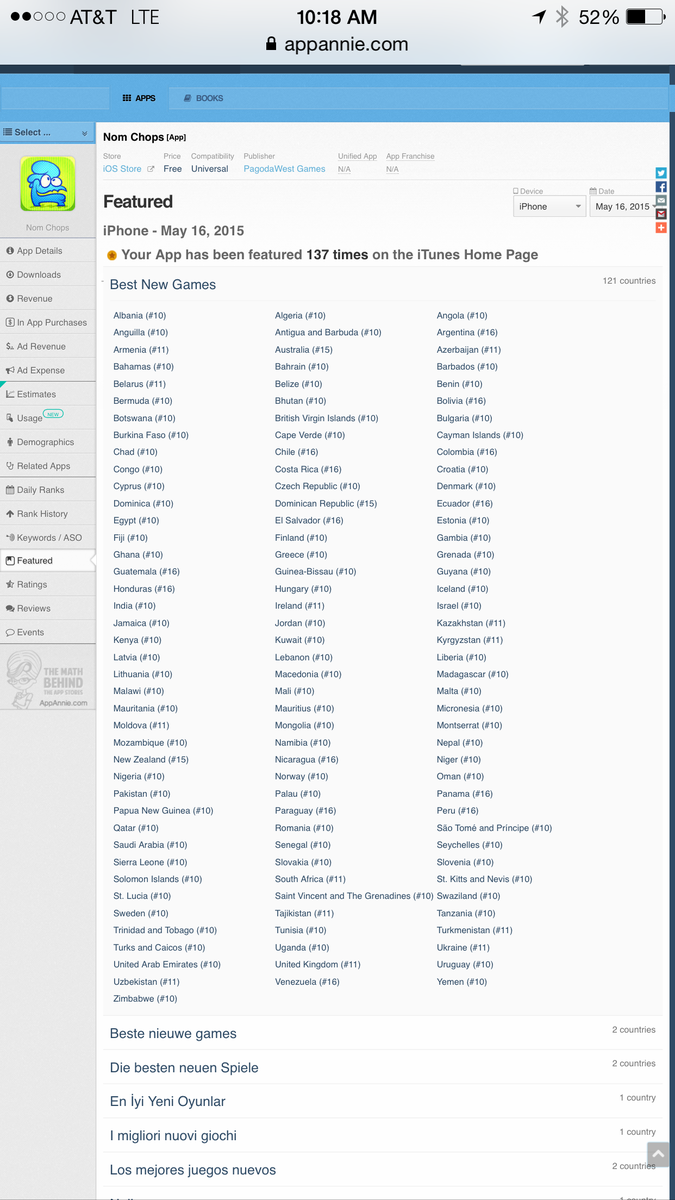Share page via the email icon

coord(661,201)
